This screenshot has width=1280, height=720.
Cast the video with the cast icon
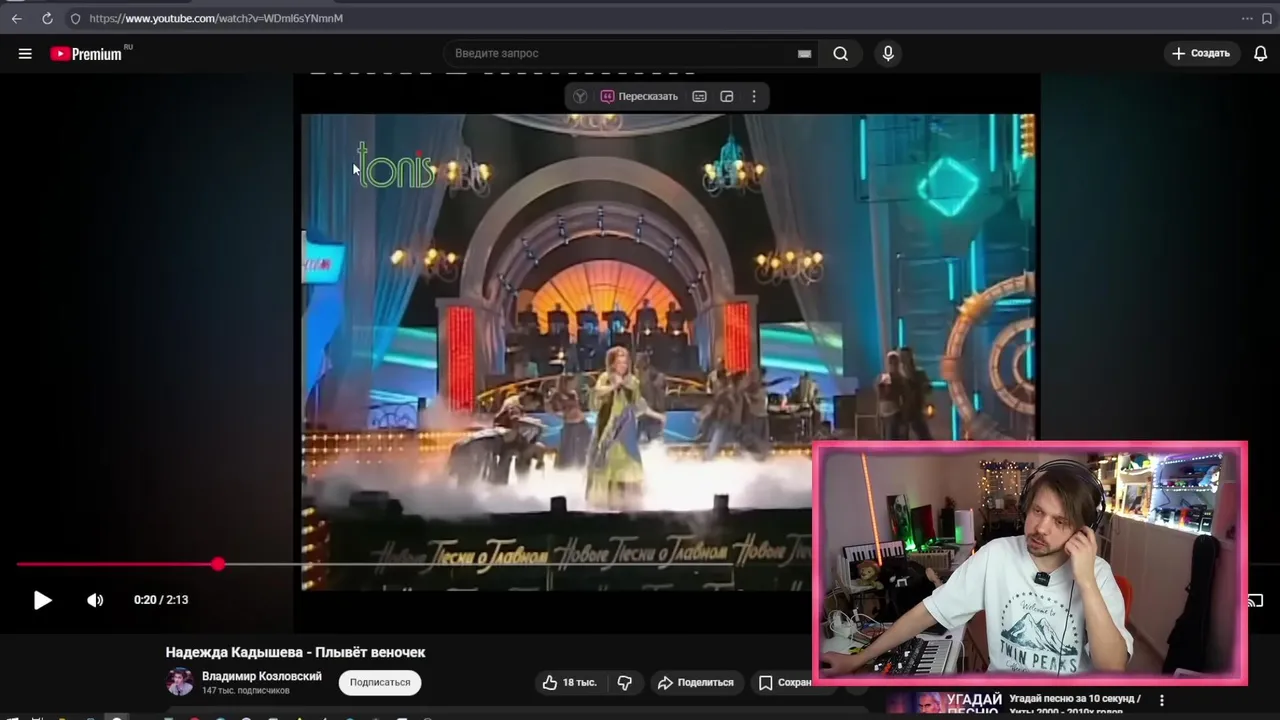pyautogui.click(x=1256, y=601)
